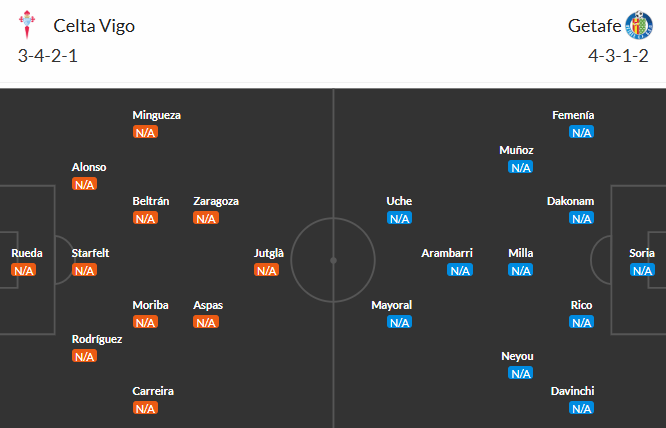This screenshot has height=428, width=666.
Task: Click player Dakonam's name
Action: pos(570,201)
